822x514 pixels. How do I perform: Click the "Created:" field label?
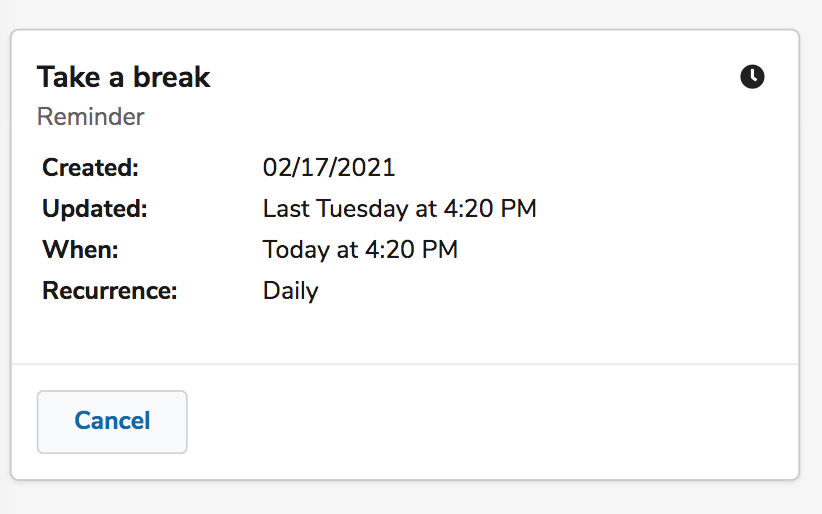(x=90, y=167)
